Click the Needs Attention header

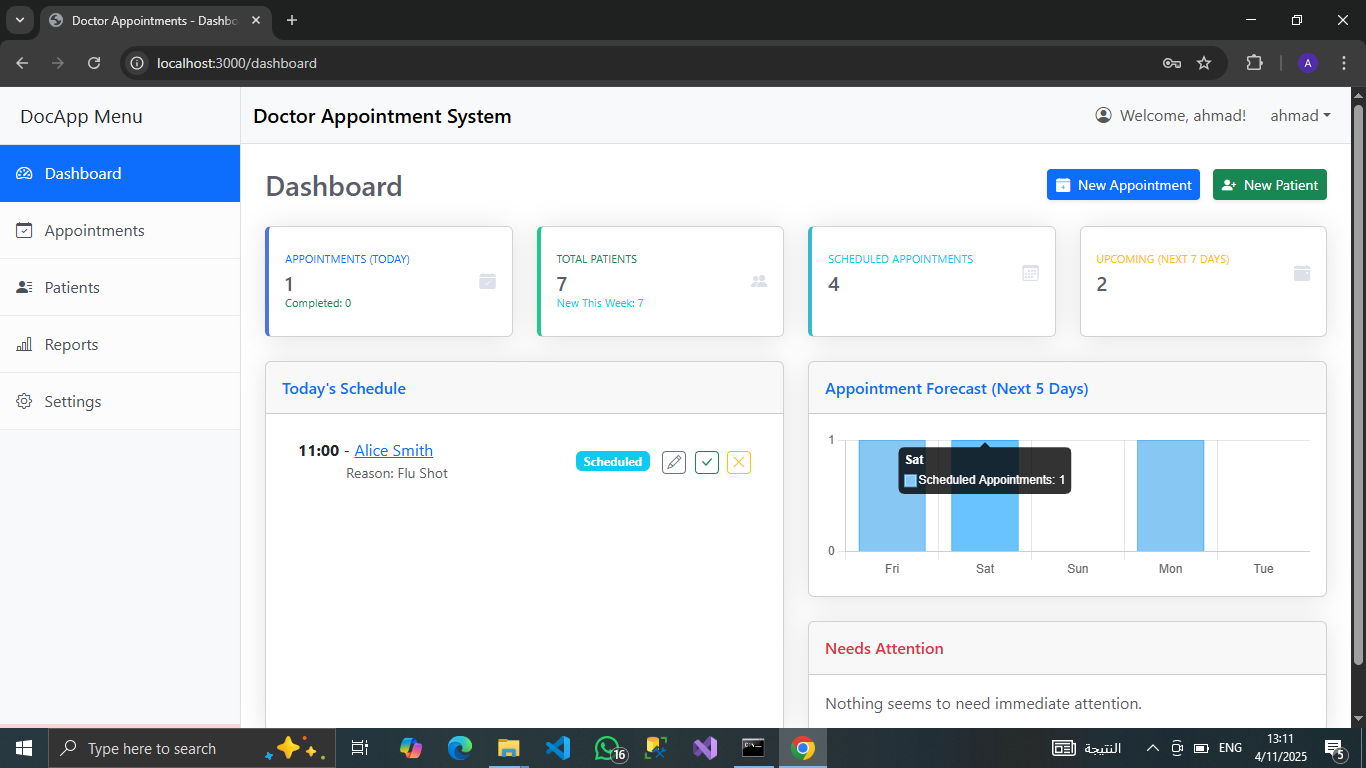1067,648
